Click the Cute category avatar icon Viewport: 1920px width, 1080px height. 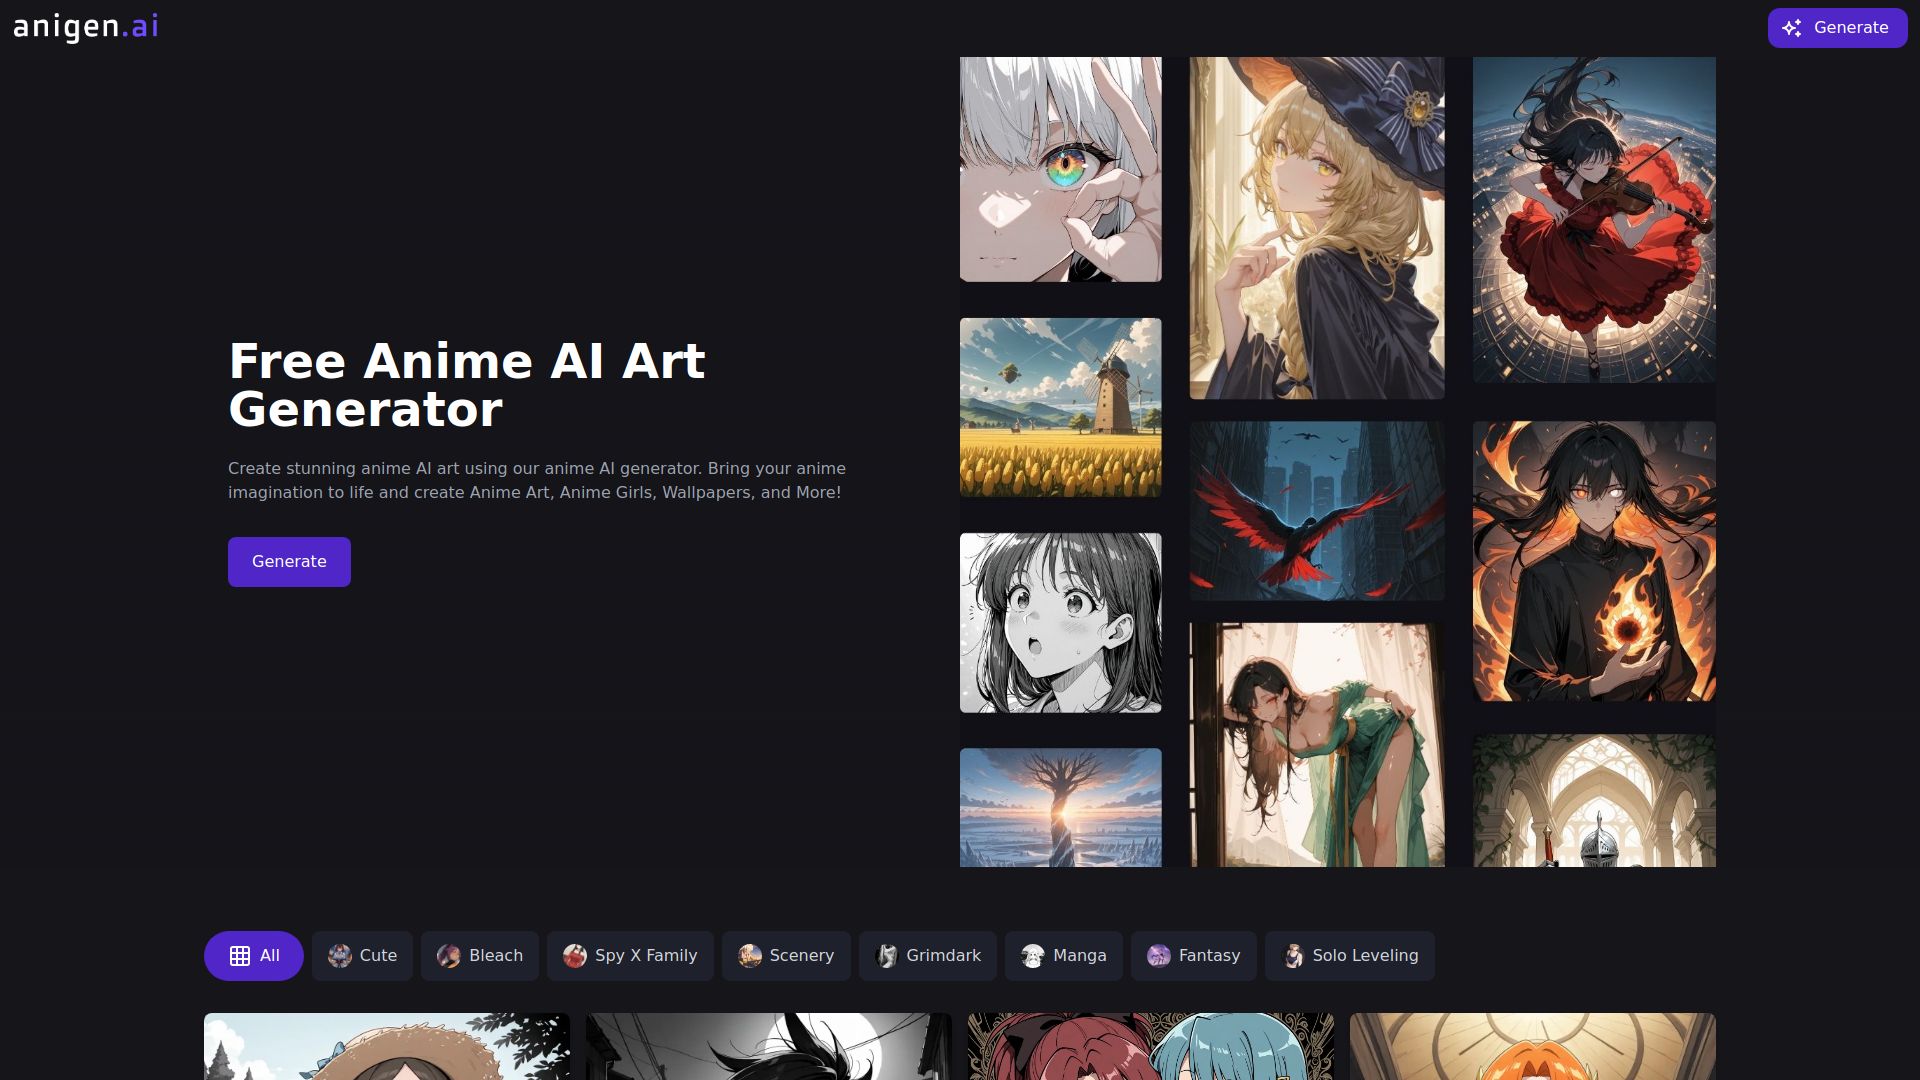(x=339, y=955)
